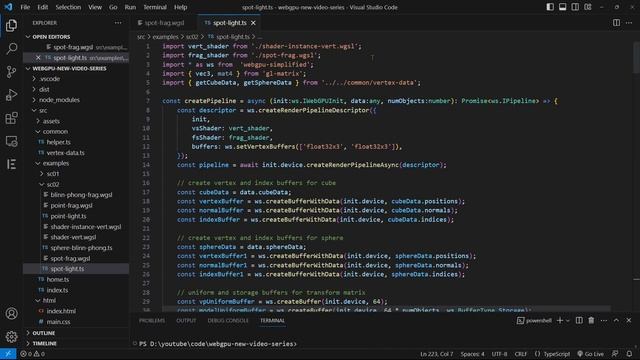Toggle the primary side bar layout icon
This screenshot has width=640, height=360.
click(550, 7)
